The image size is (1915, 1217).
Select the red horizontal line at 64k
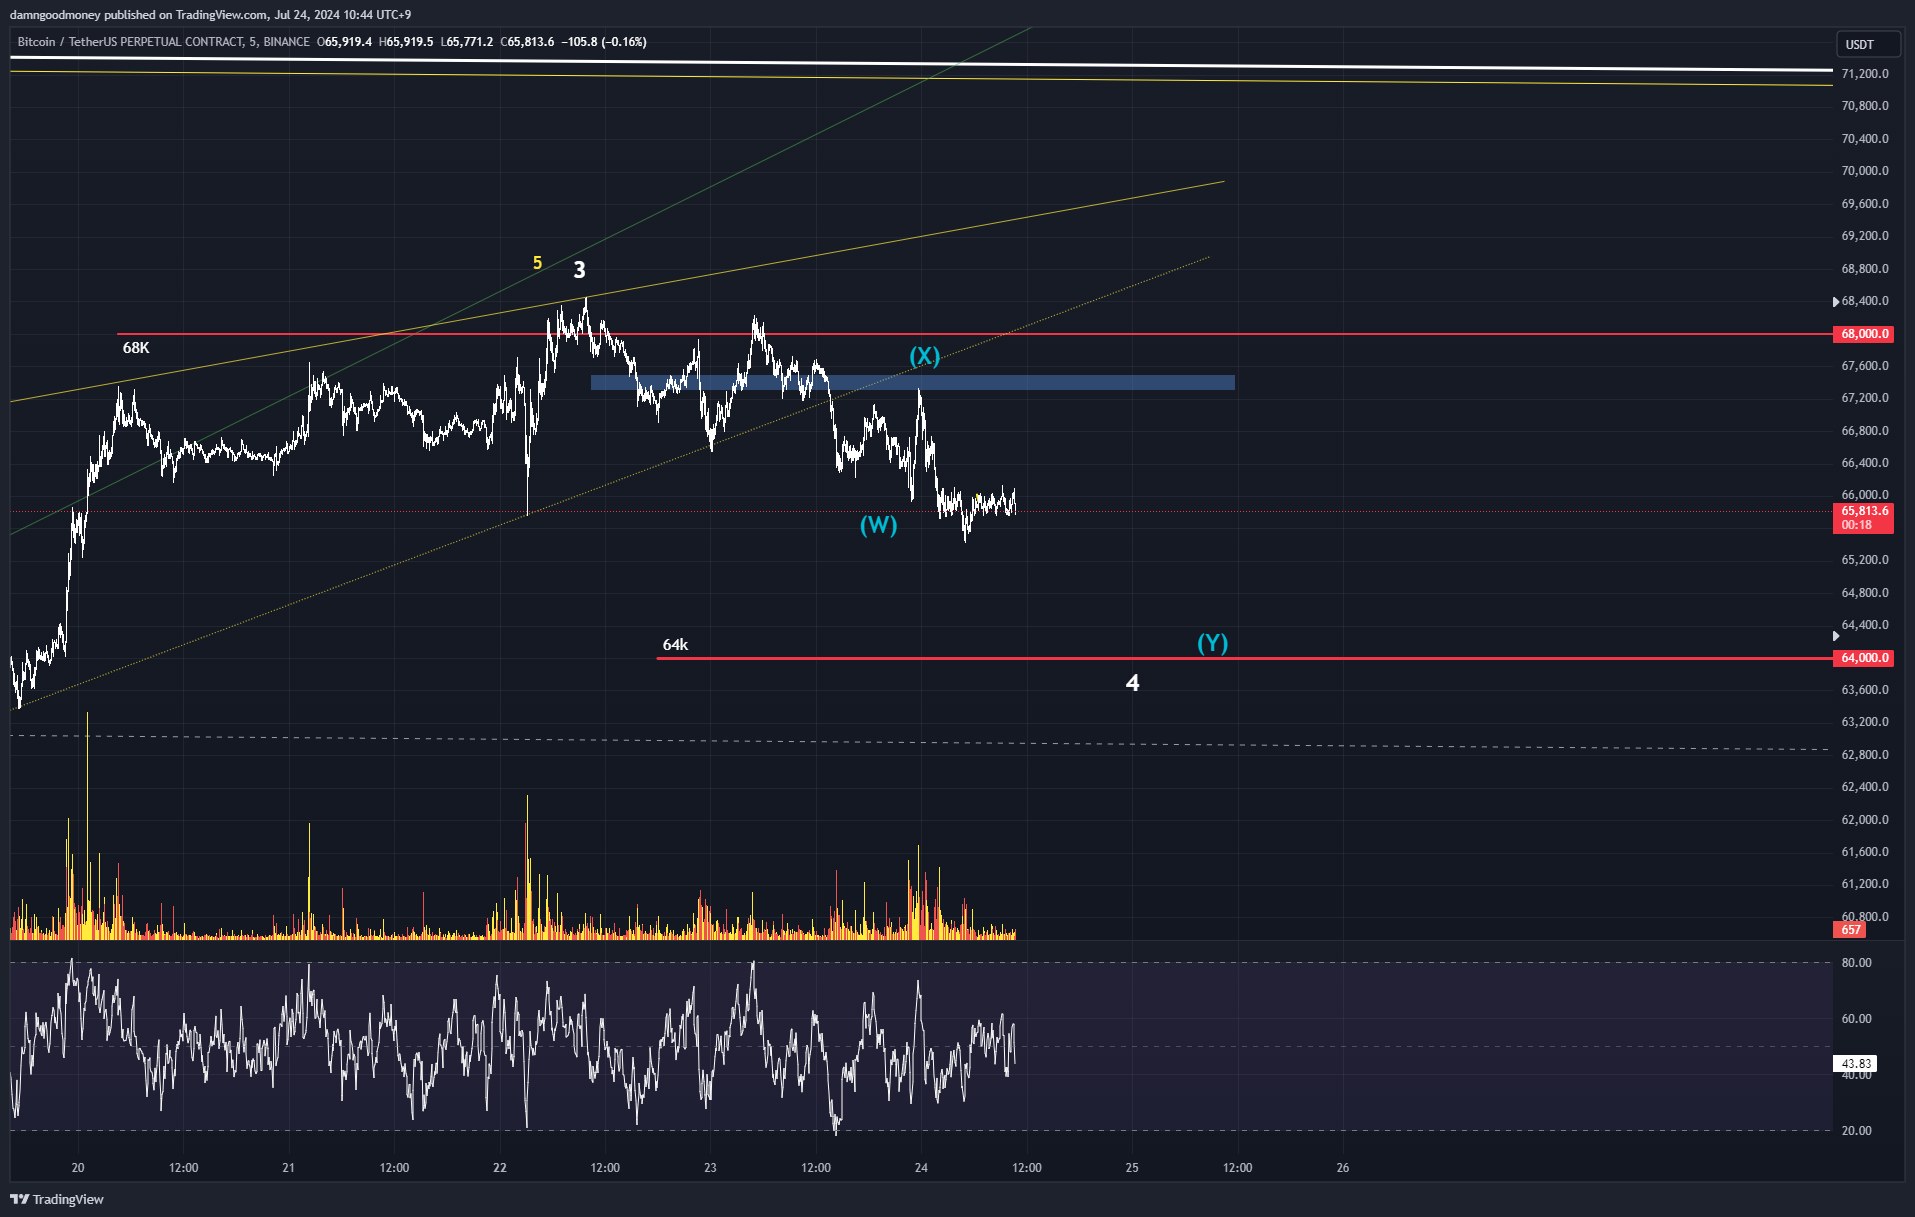[1244, 658]
